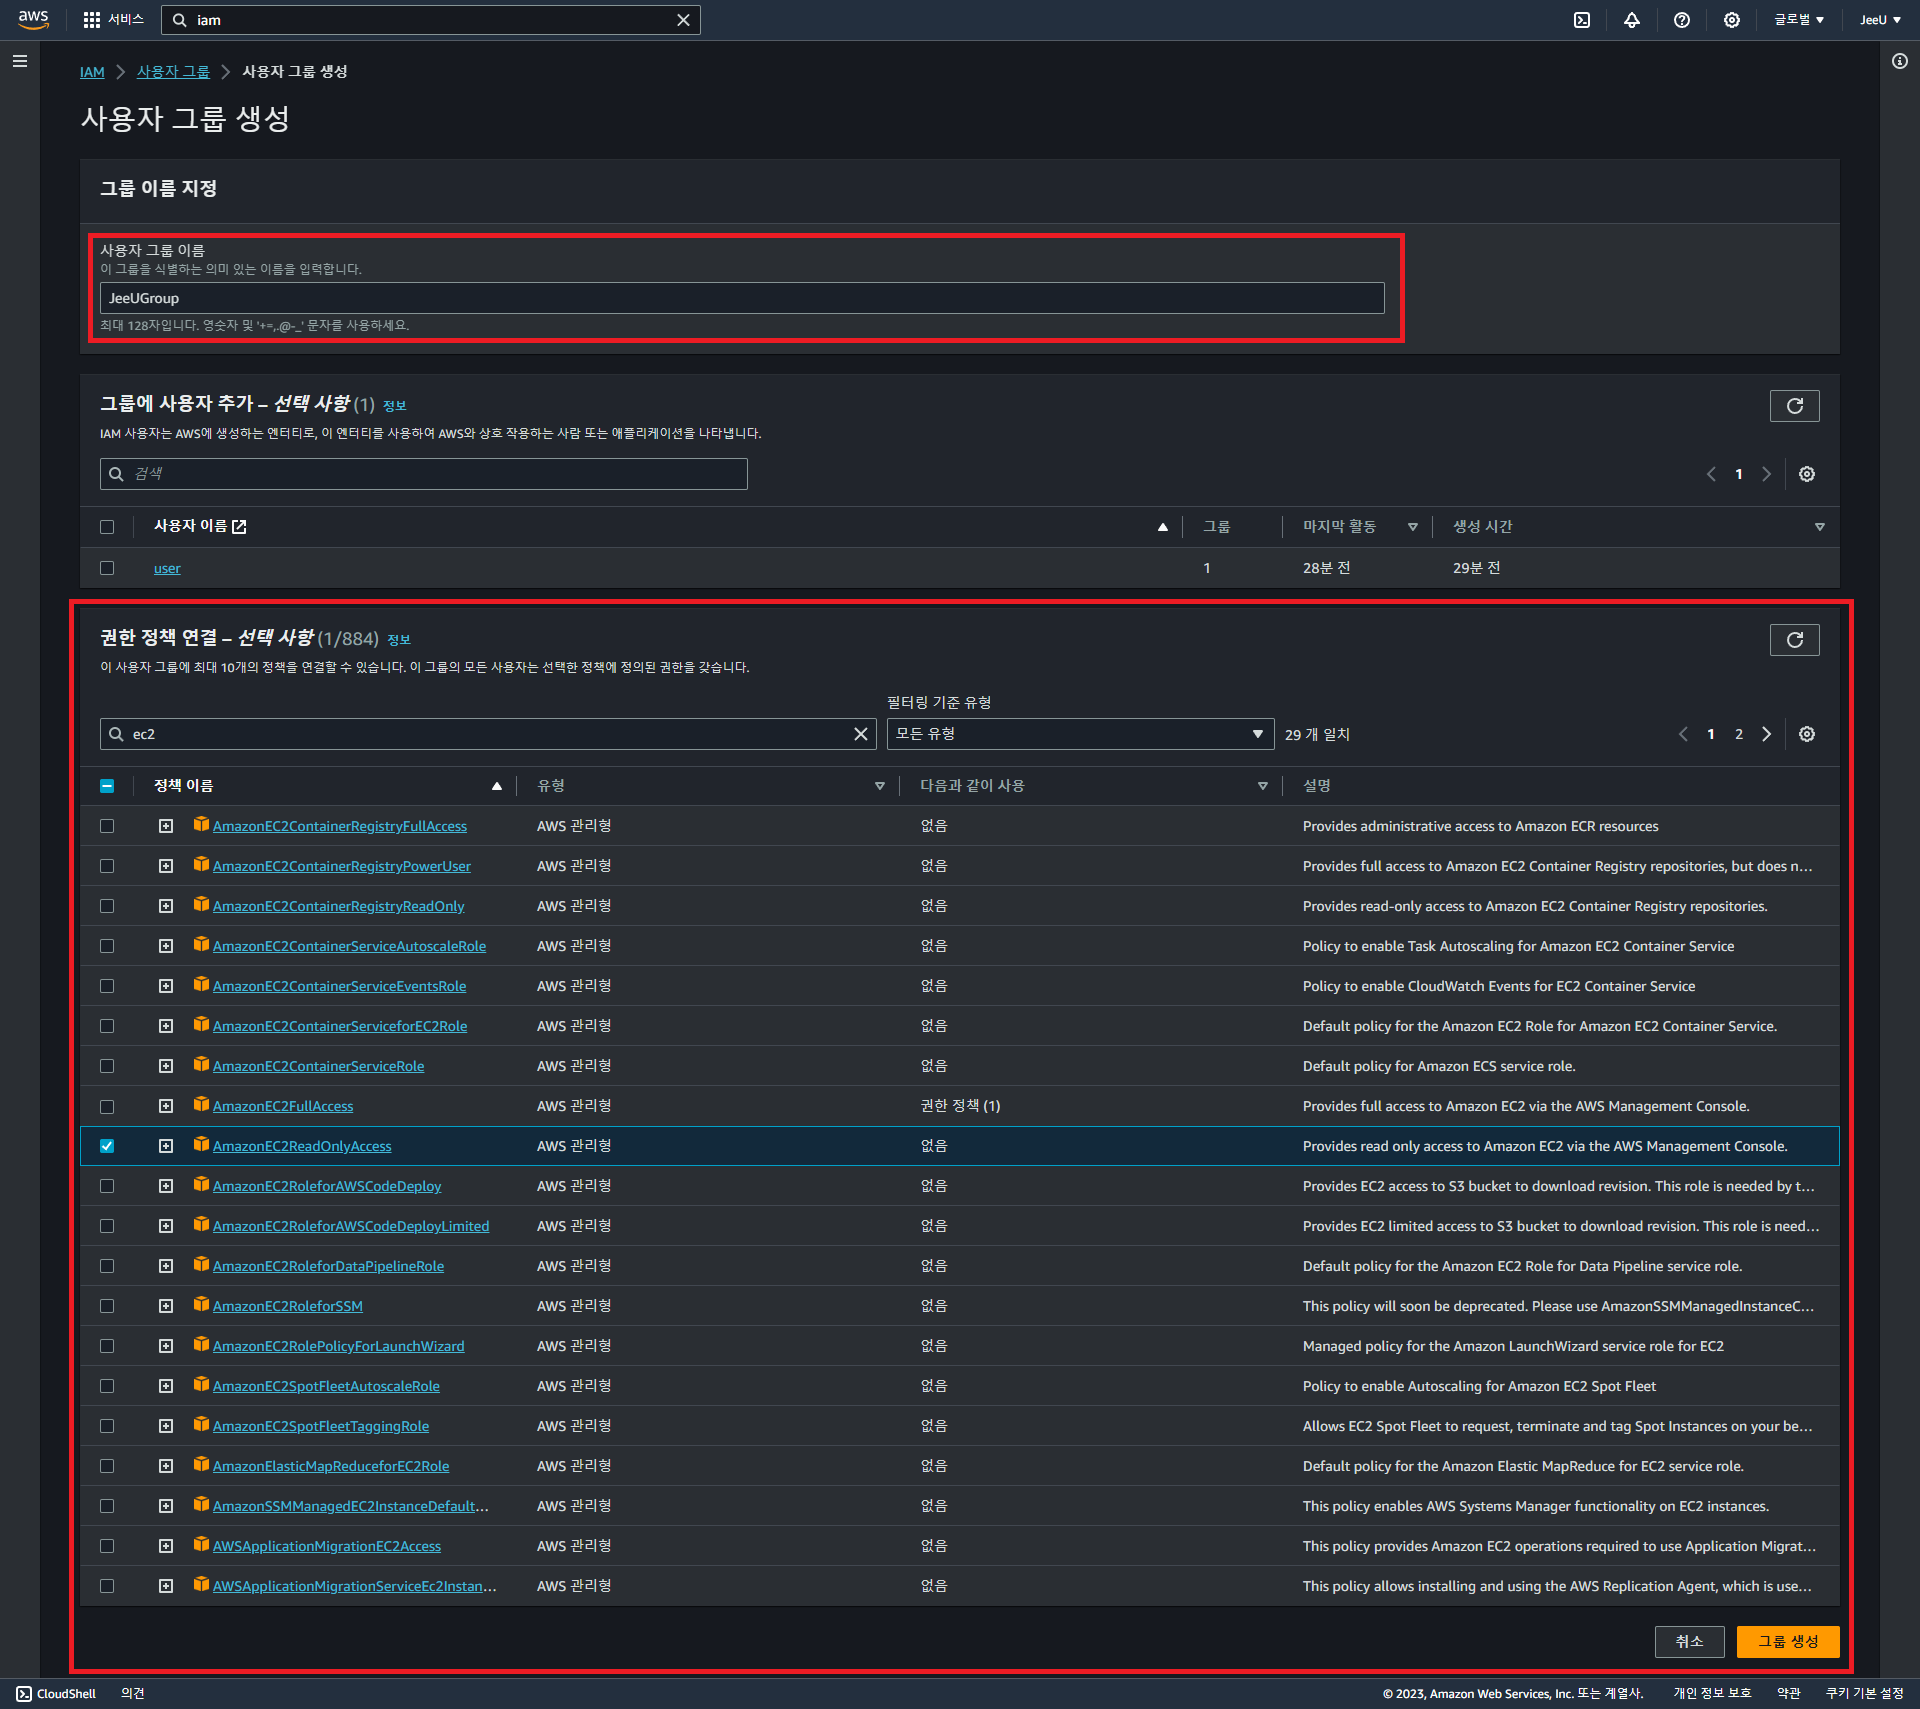
Task: Uncheck the AmazonEC2ReadOnlyAccess policy checkbox
Action: (107, 1146)
